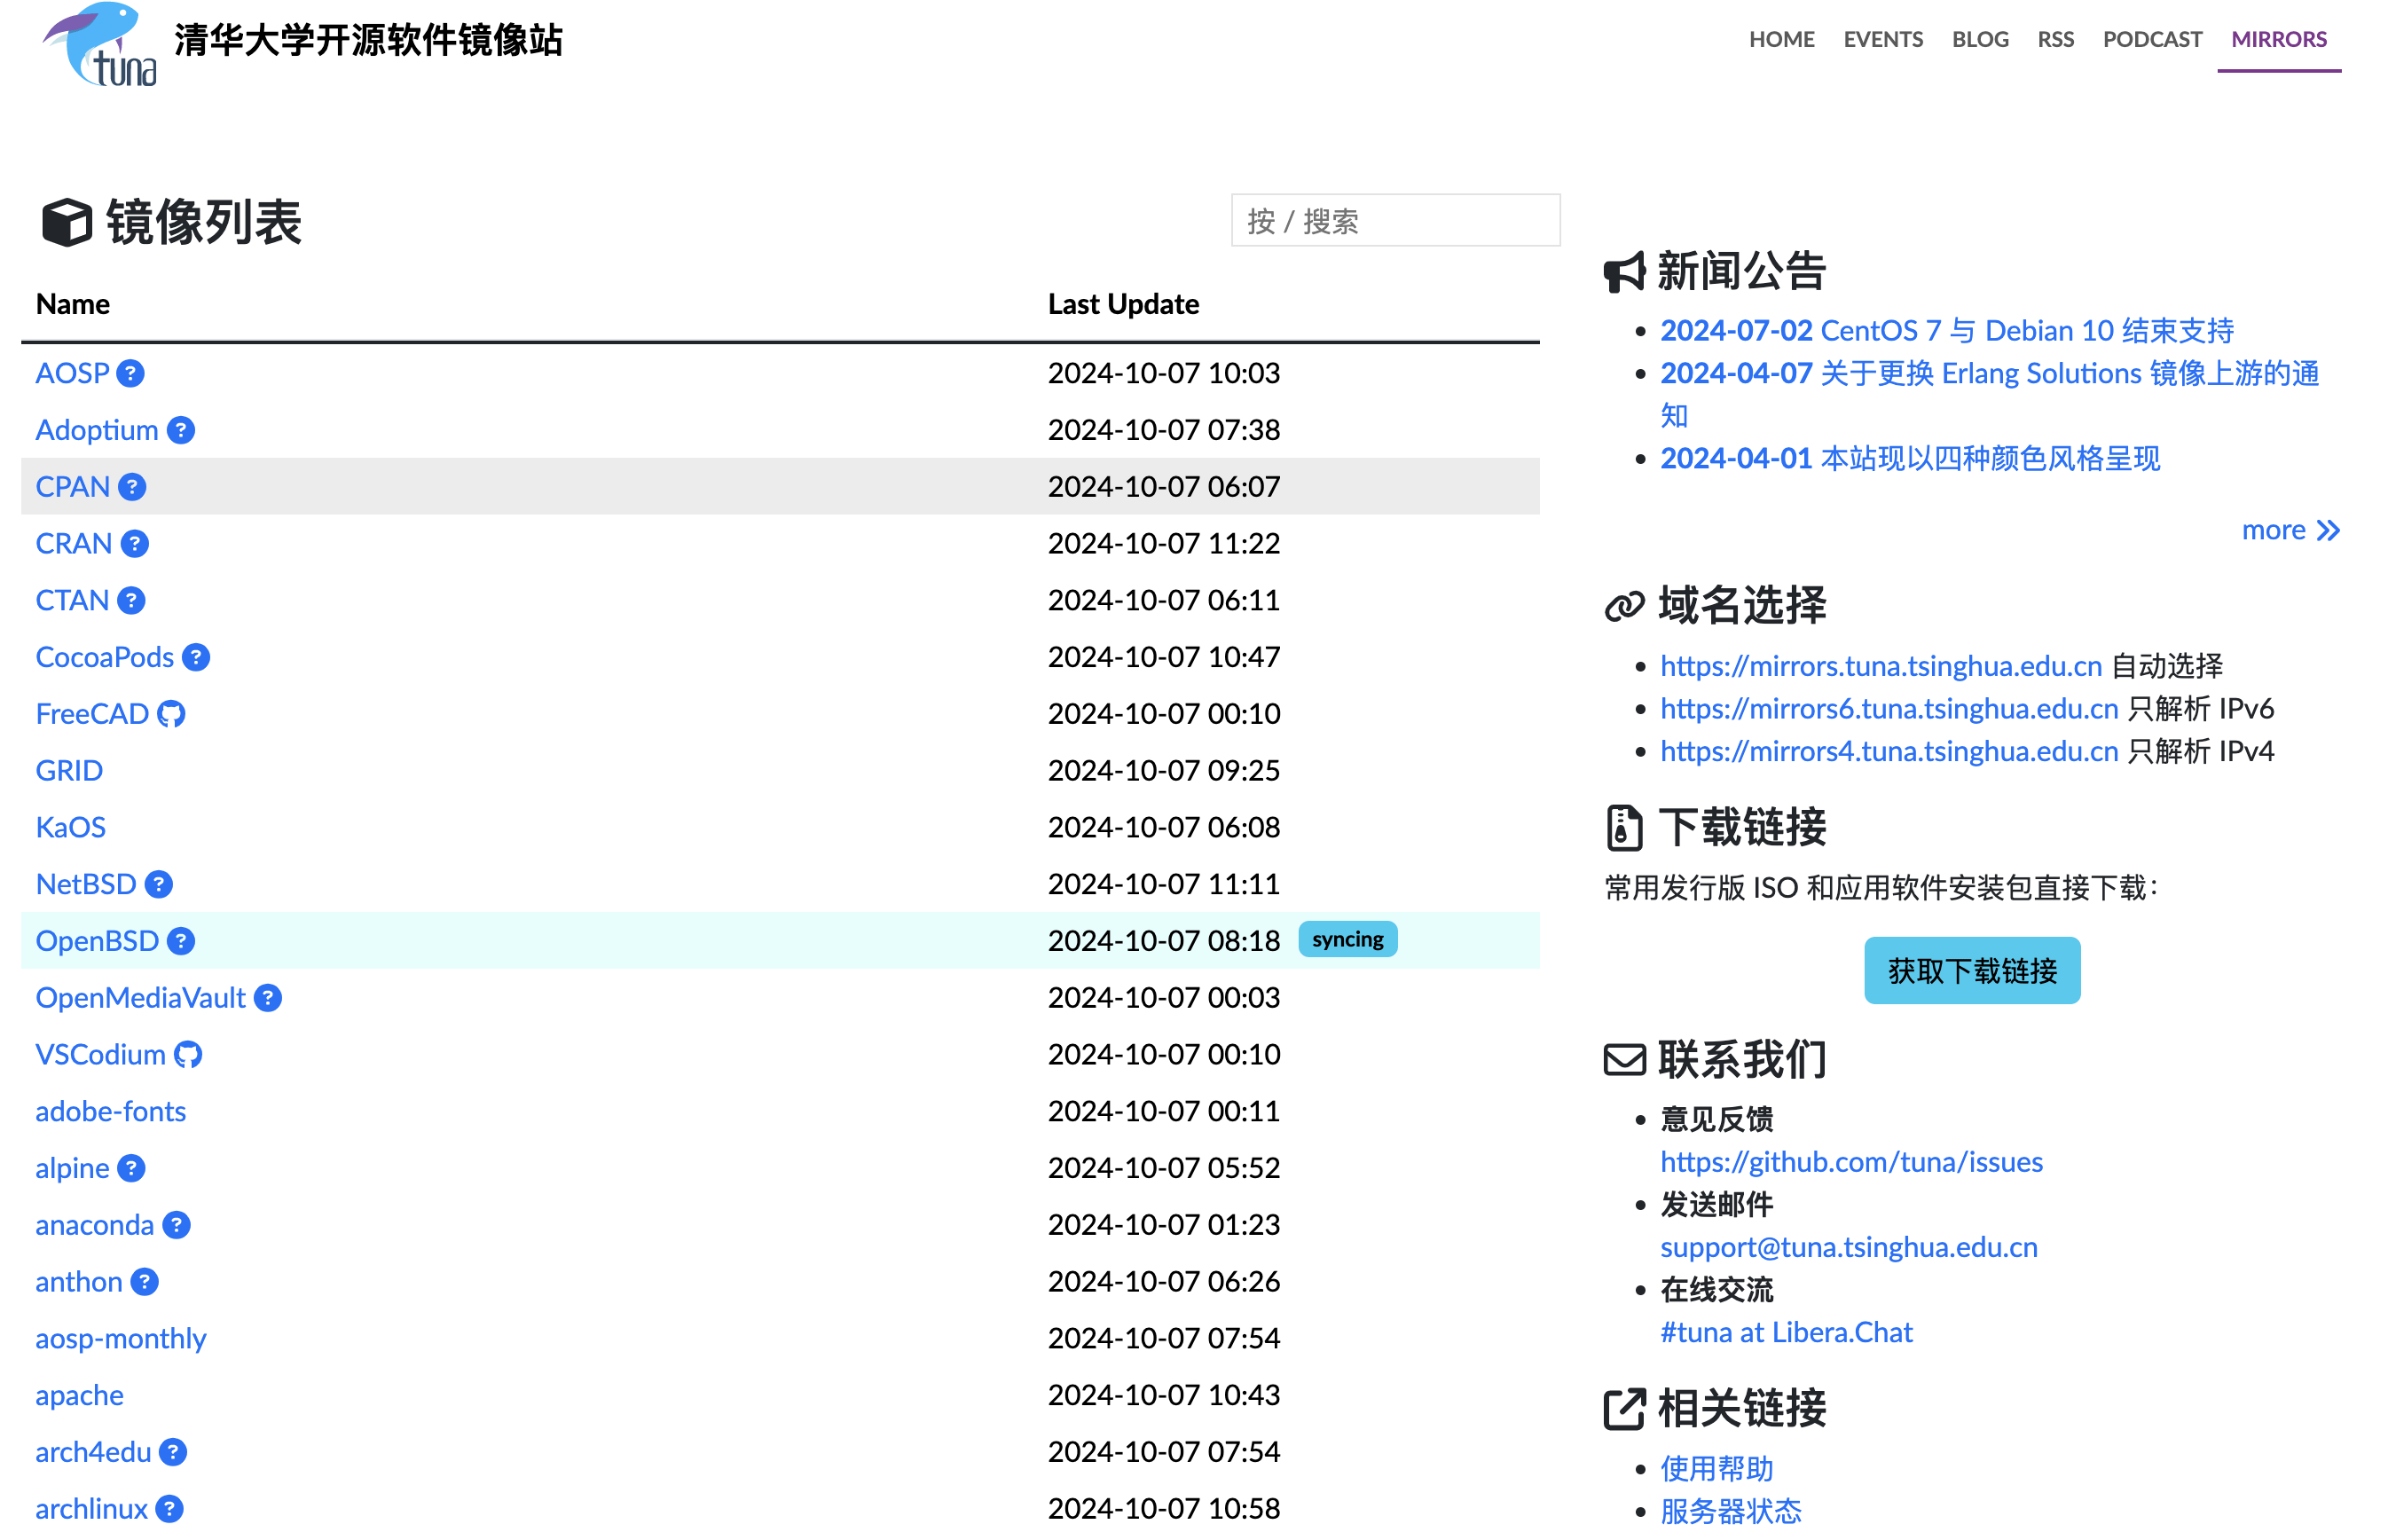Open the CRAN mirror link
This screenshot has height=1540, width=2388.
74,544
